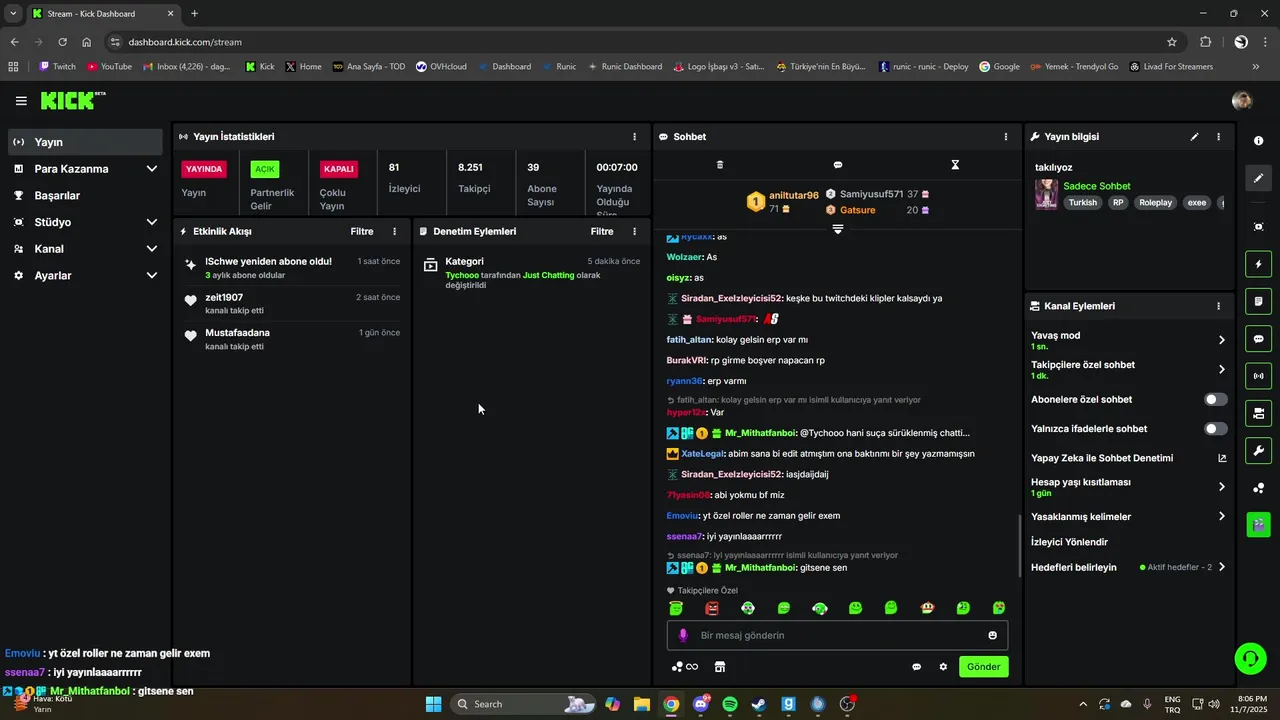Open the Etkinlik Akışı panel three-dot menu
The width and height of the screenshot is (1280, 720).
[394, 231]
